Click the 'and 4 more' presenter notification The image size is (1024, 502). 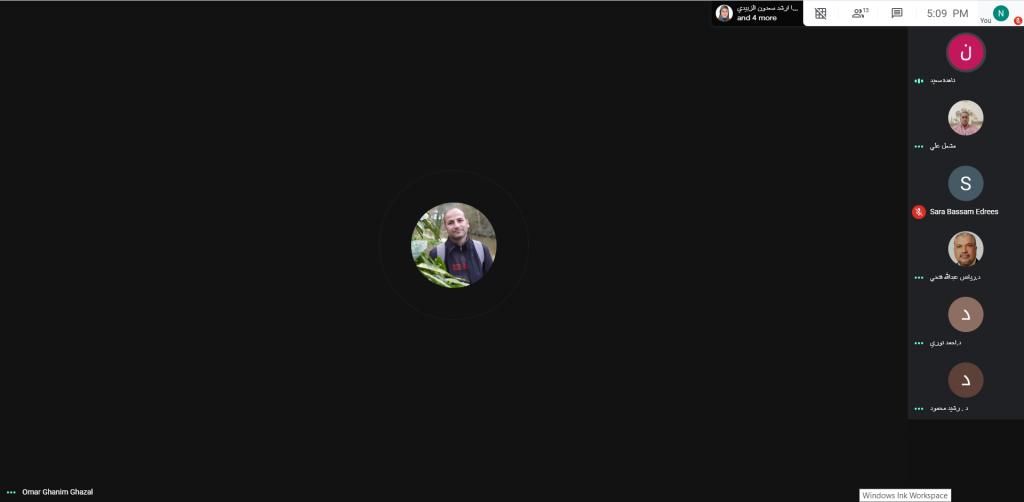[x=756, y=18]
